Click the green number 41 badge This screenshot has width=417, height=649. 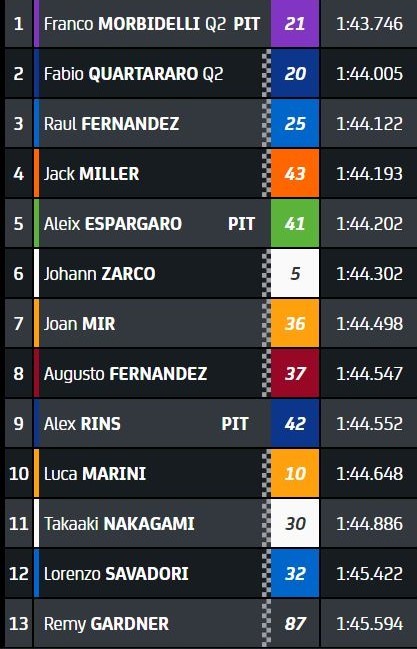pos(295,224)
